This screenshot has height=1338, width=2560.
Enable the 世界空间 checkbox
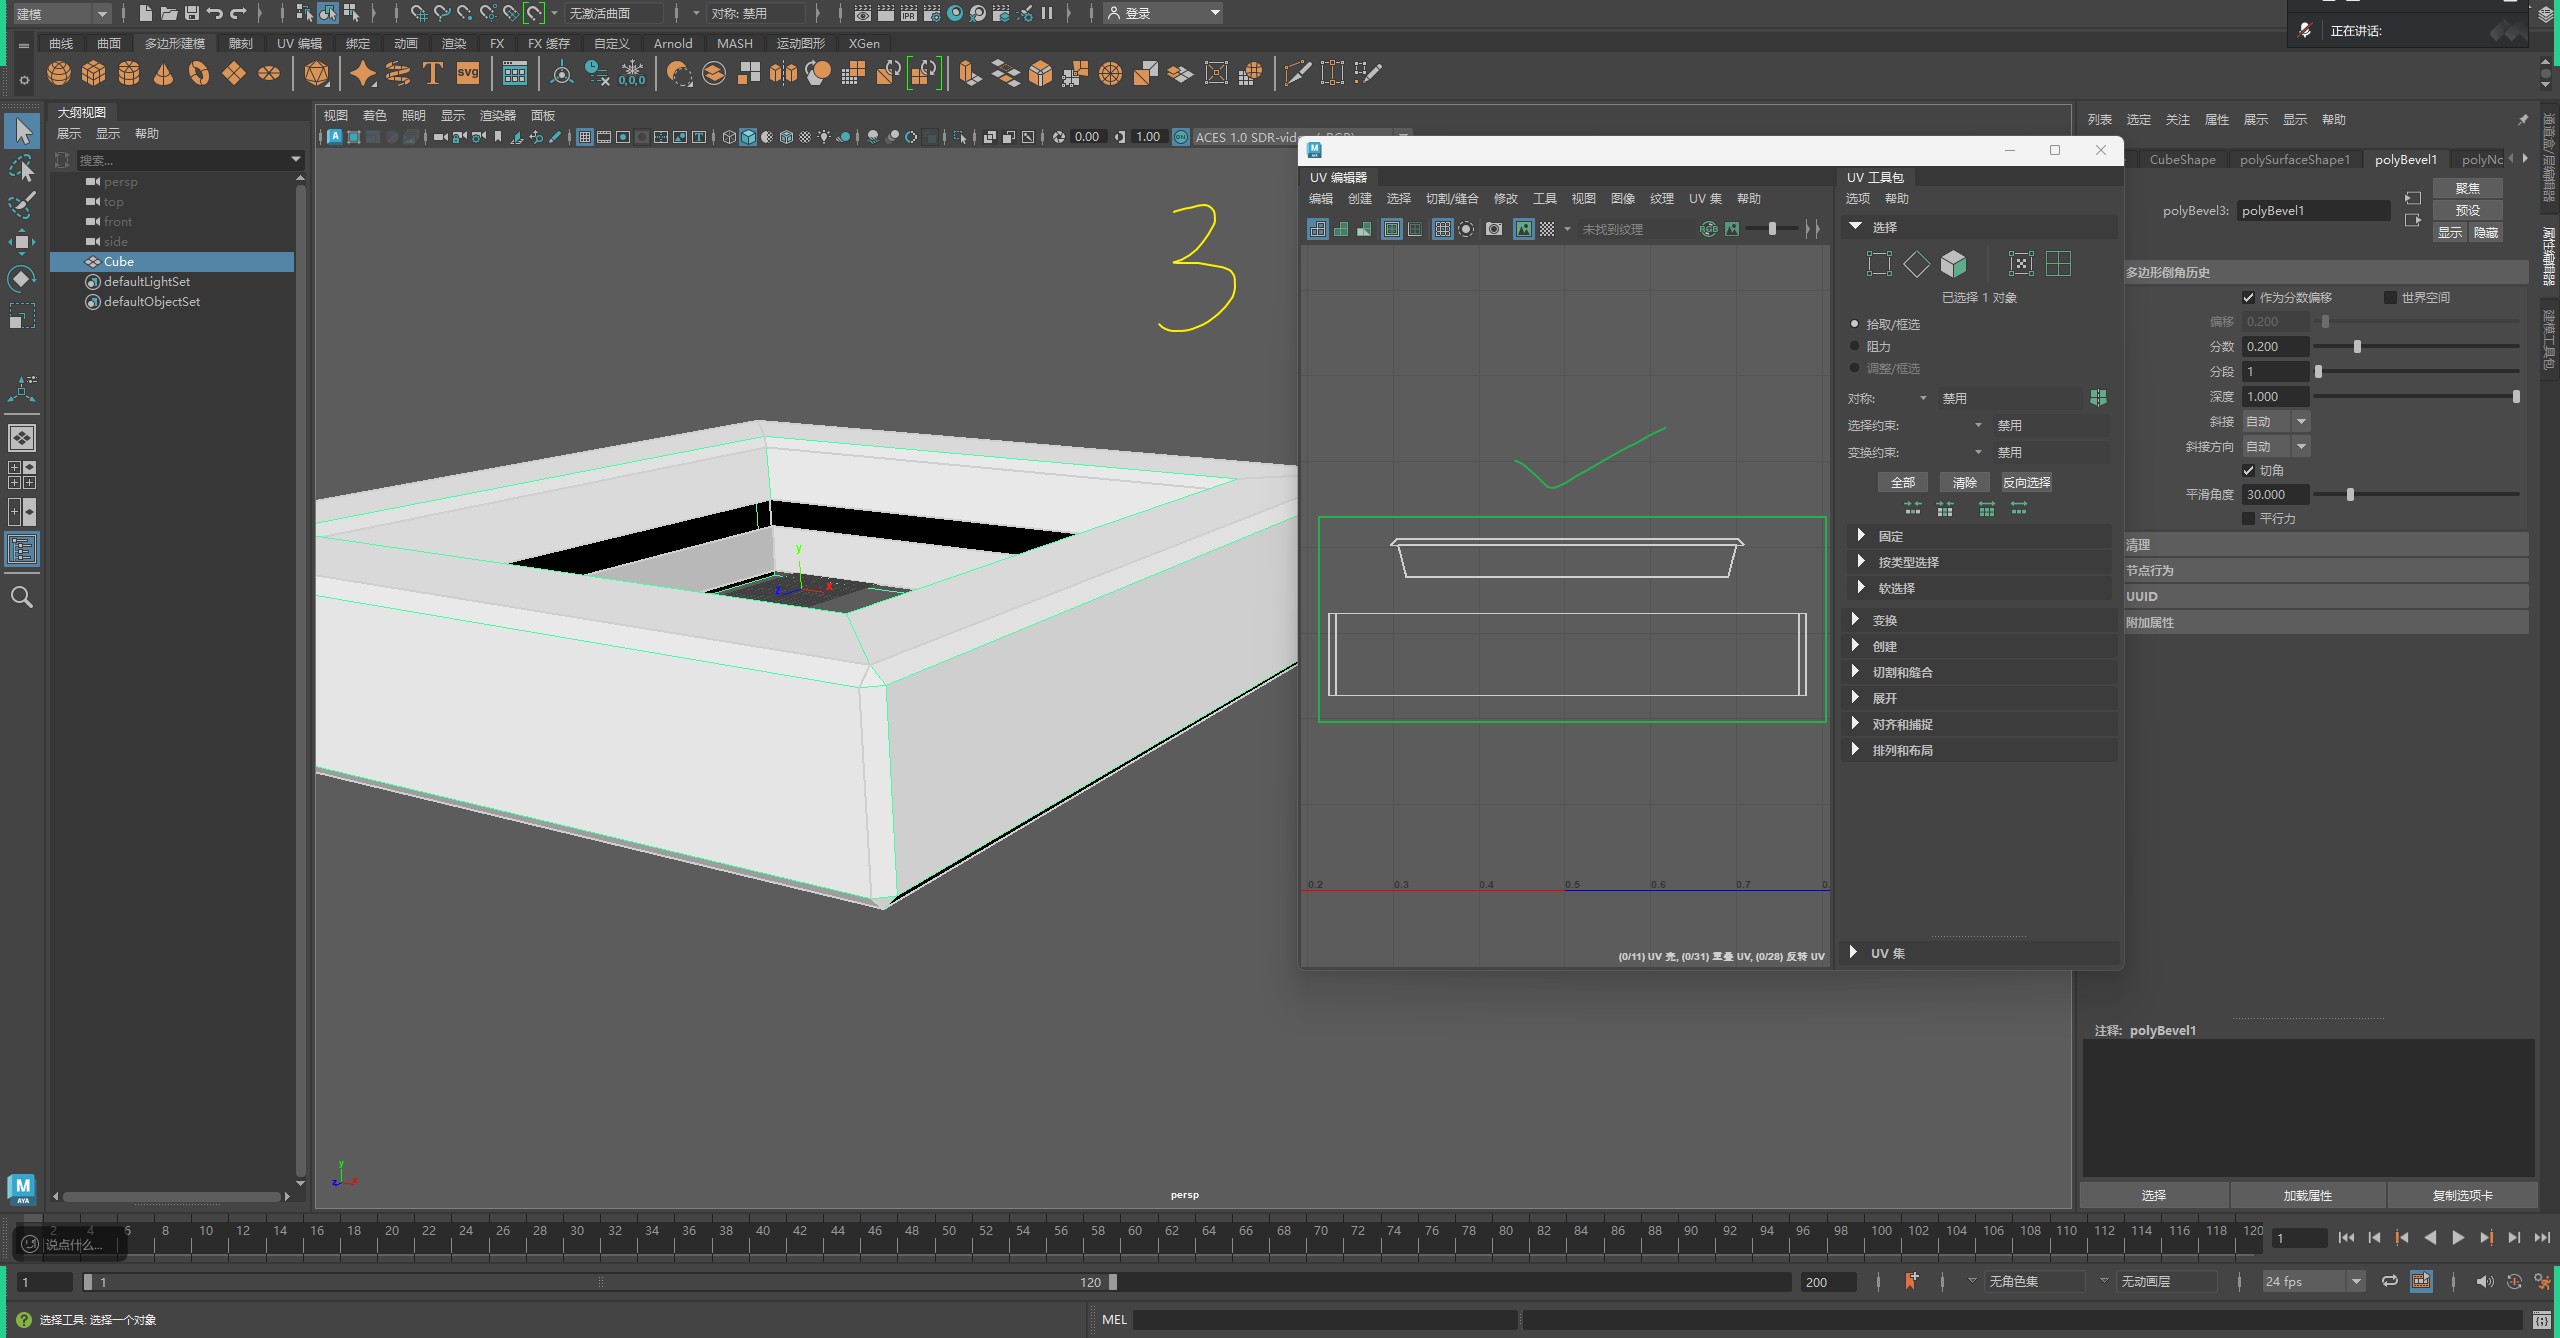point(2390,298)
